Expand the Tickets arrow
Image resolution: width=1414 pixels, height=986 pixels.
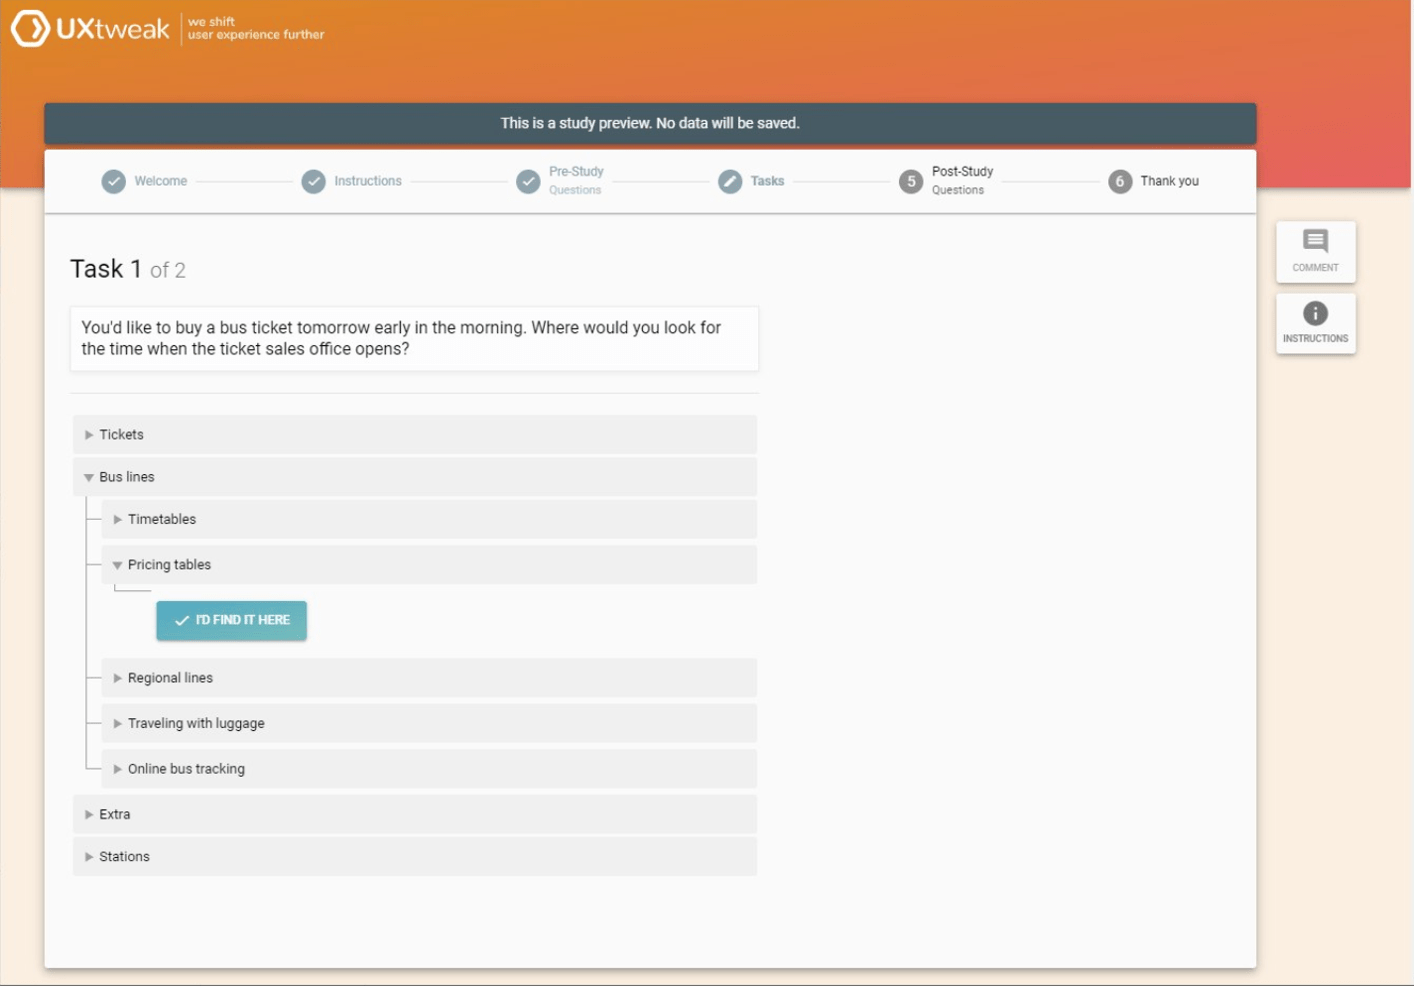click(x=89, y=435)
